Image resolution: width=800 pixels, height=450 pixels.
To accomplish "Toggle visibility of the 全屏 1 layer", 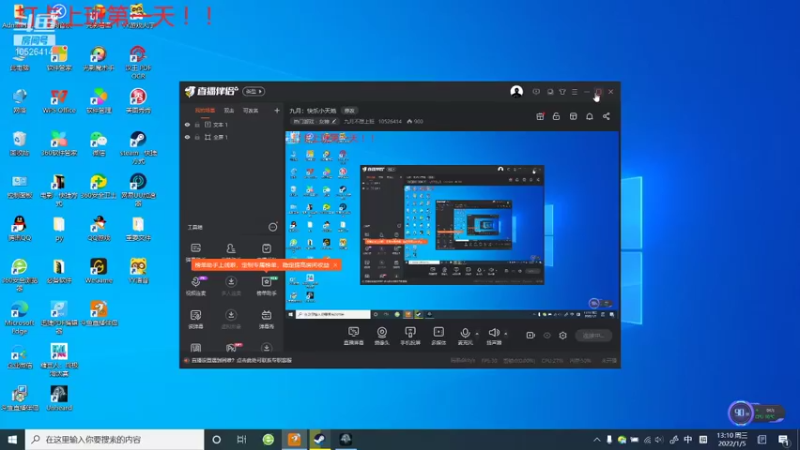I will point(187,137).
